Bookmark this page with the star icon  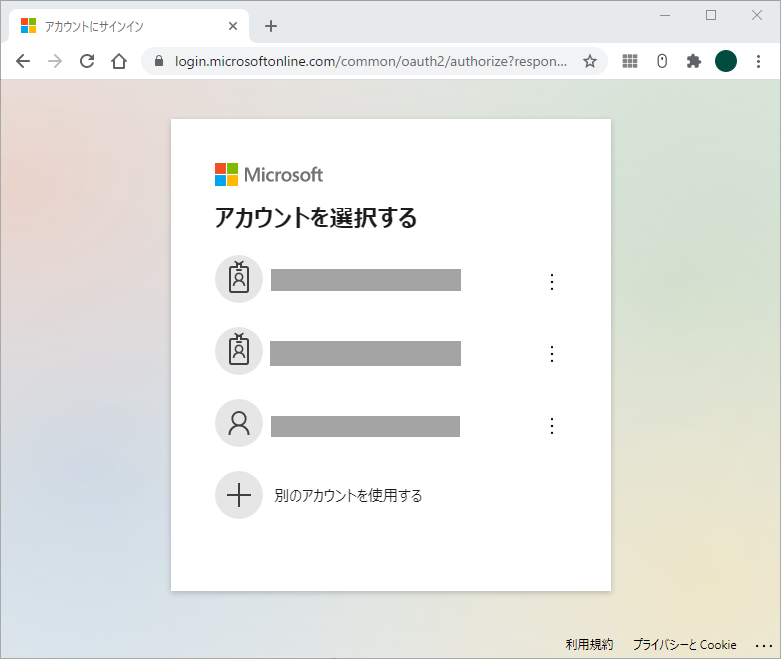click(x=590, y=61)
